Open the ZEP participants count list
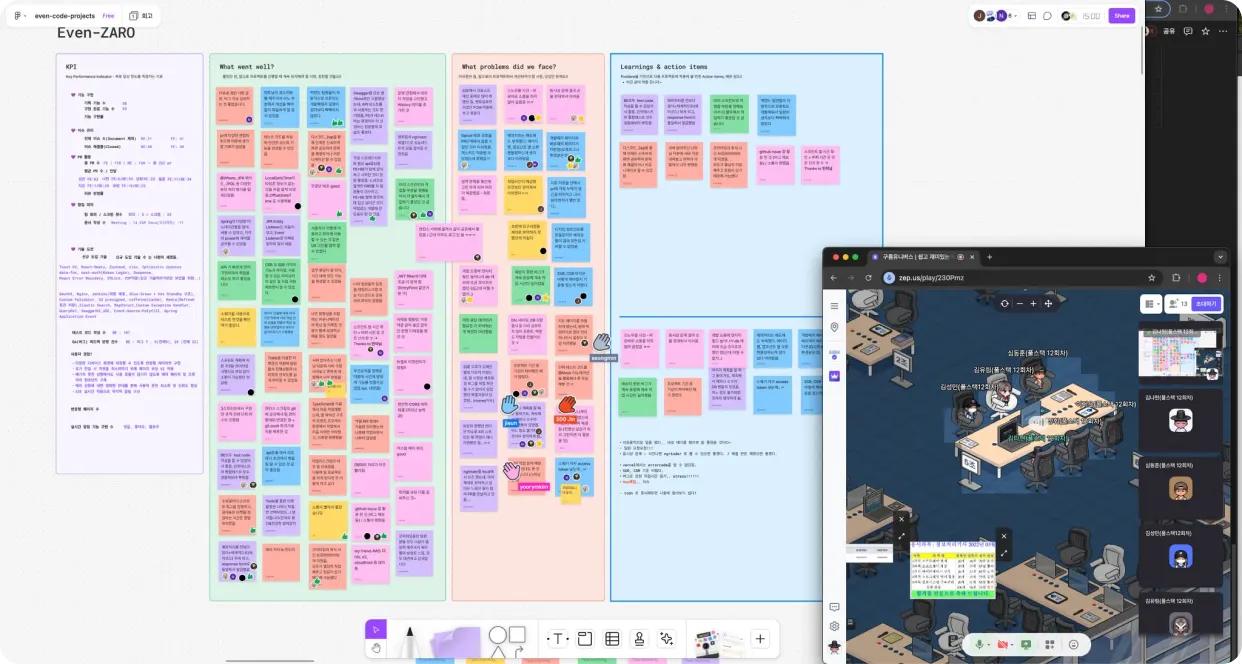1242x664 pixels. (x=1179, y=304)
